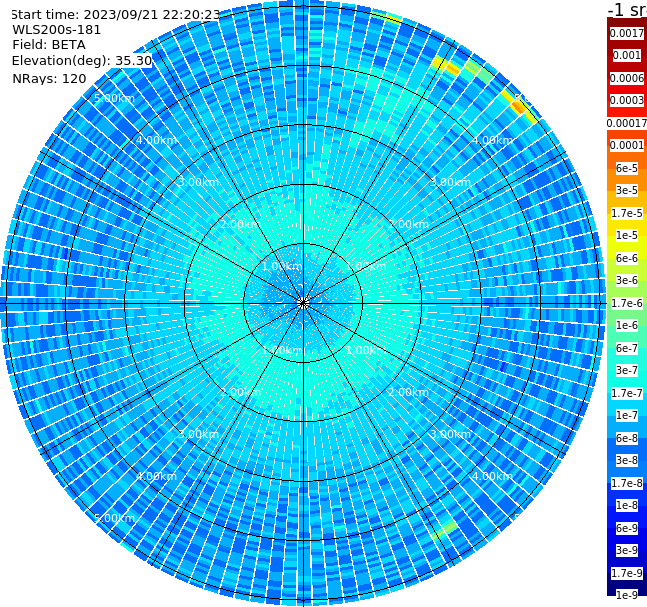Select the lower-left 3.00km range label

click(198, 434)
